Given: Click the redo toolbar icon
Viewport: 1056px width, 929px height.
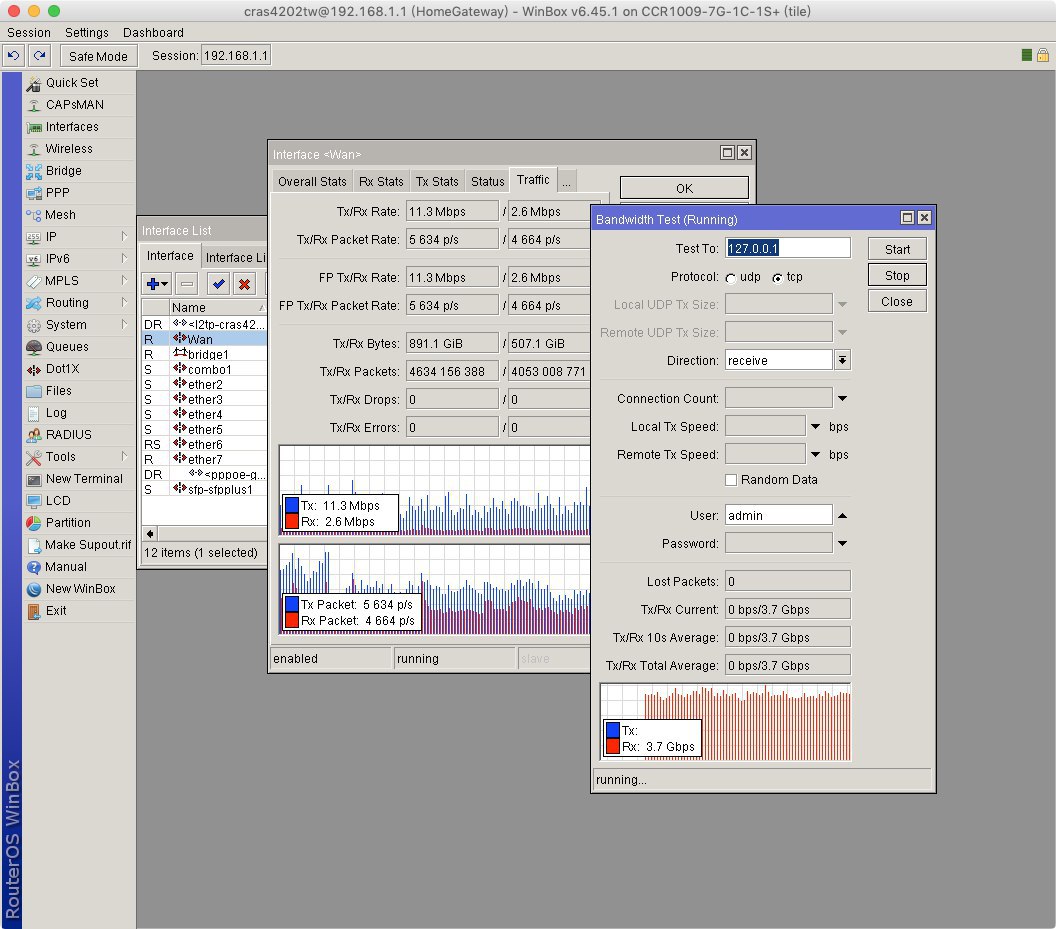Looking at the screenshot, I should [40, 56].
